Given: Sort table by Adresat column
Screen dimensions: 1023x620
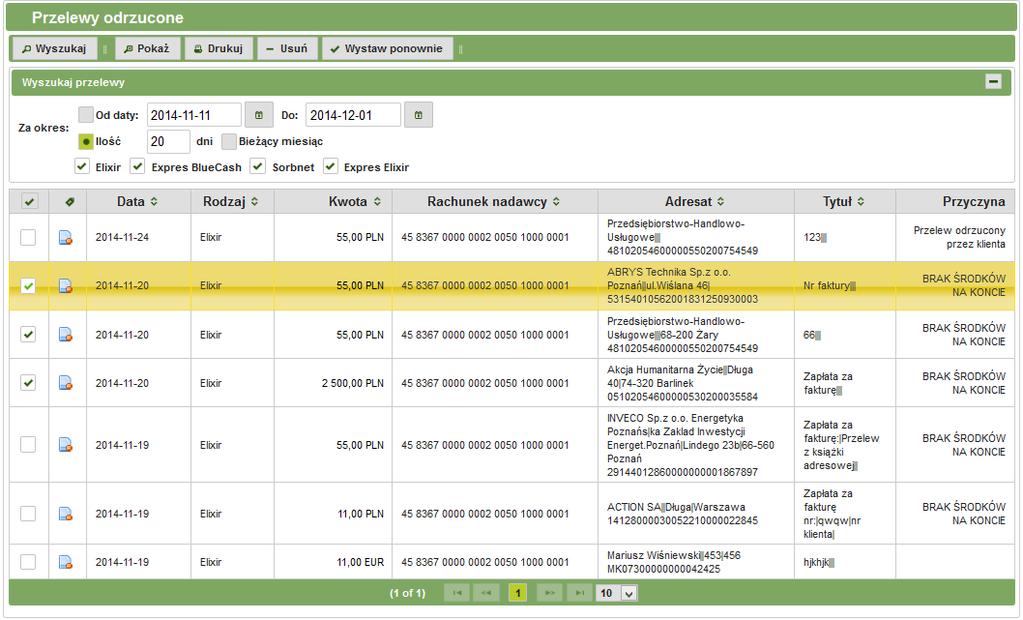Looking at the screenshot, I should 695,202.
